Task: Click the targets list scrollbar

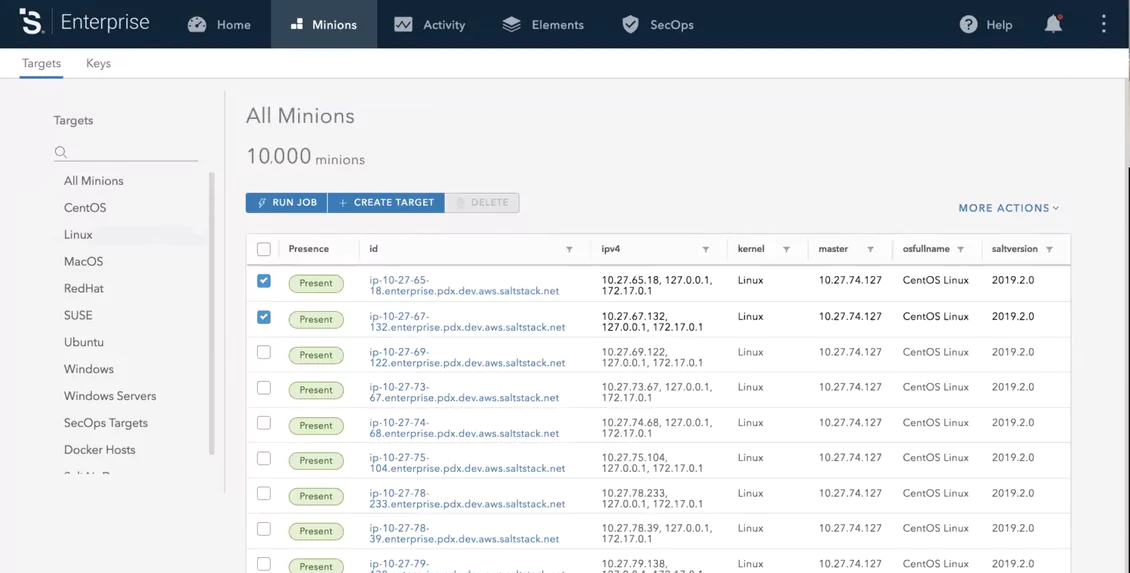Action: pos(211,313)
